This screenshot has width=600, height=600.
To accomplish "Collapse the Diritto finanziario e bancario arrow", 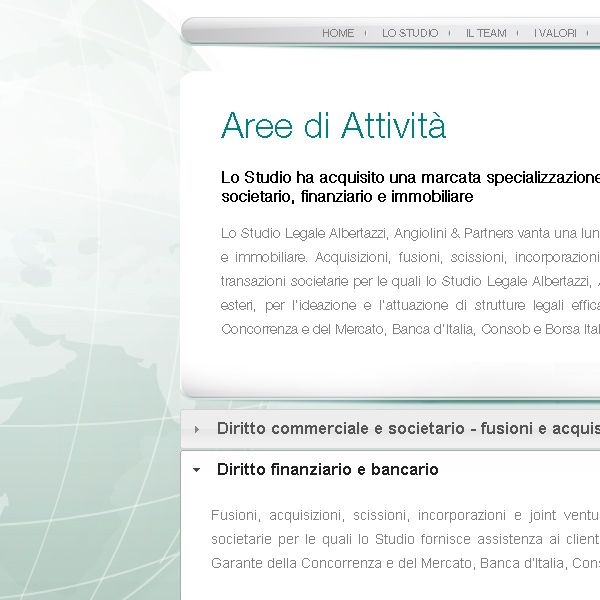I will click(x=197, y=470).
